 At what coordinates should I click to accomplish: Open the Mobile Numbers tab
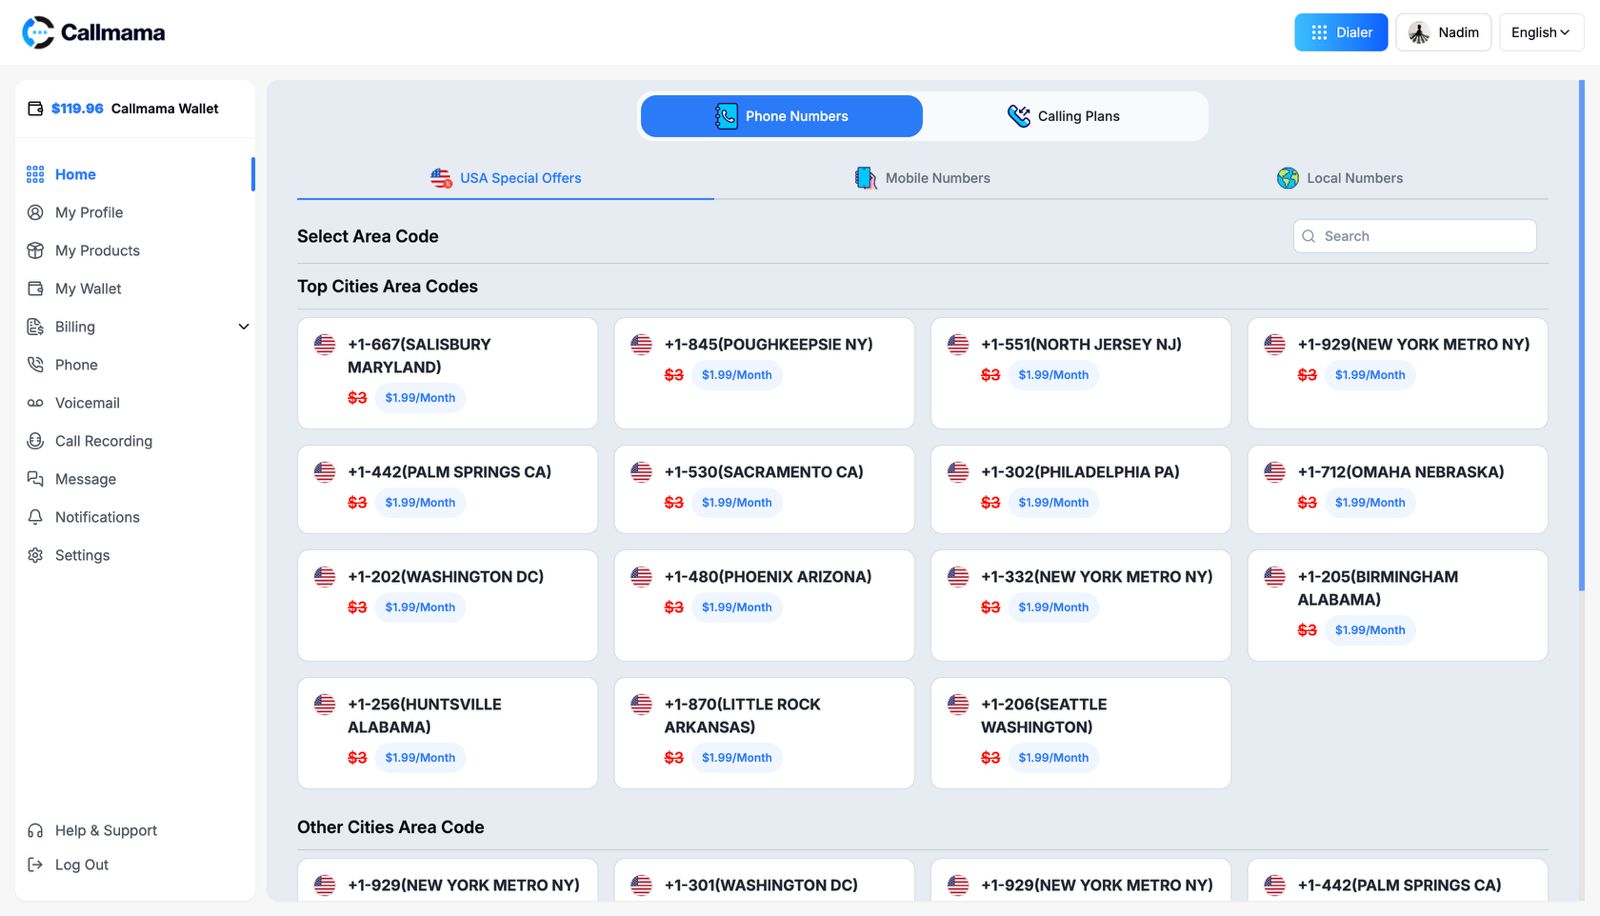pyautogui.click(x=922, y=178)
